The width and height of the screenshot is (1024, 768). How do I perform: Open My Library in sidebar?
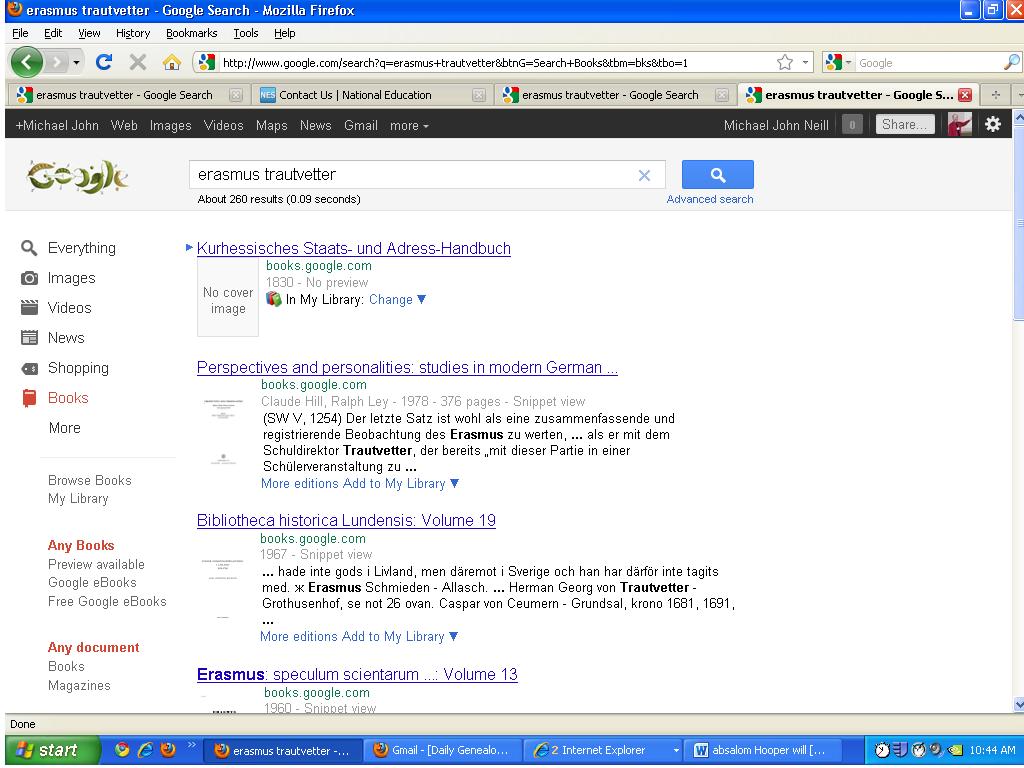pos(78,499)
